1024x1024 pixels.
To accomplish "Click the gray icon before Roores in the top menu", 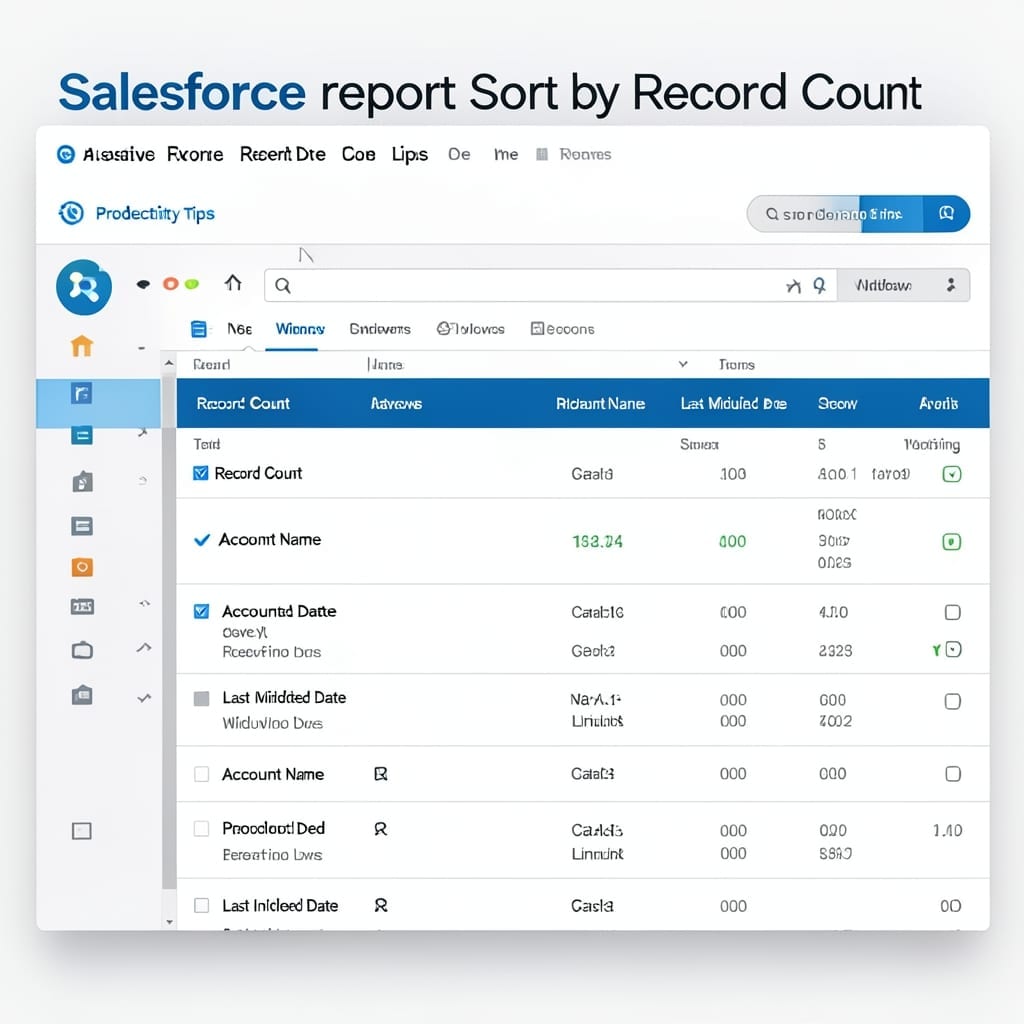I will click(541, 154).
